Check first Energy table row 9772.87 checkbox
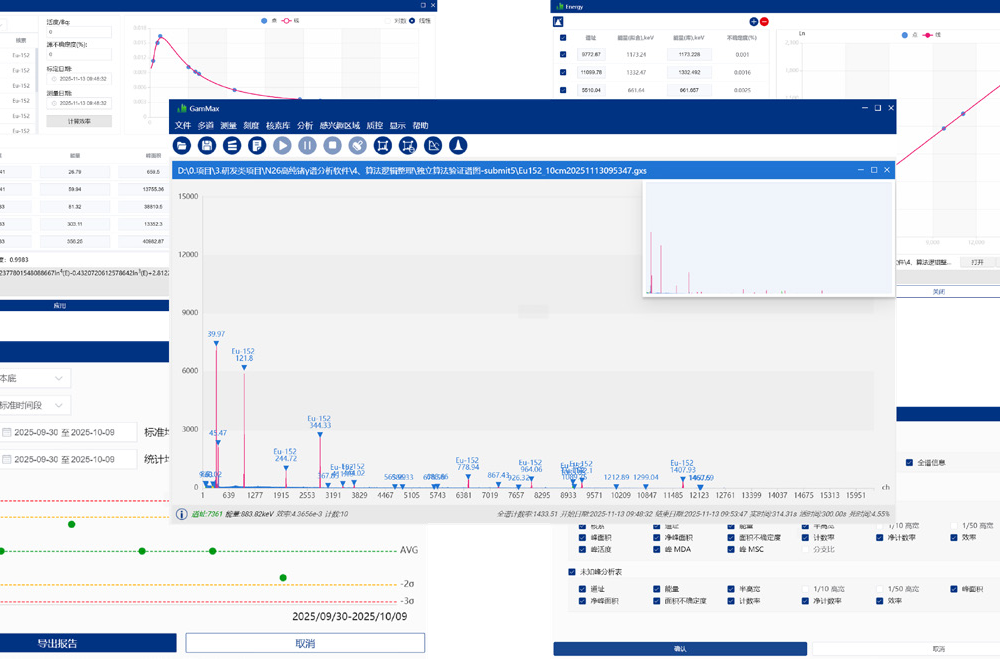1000x659 pixels. [x=562, y=55]
